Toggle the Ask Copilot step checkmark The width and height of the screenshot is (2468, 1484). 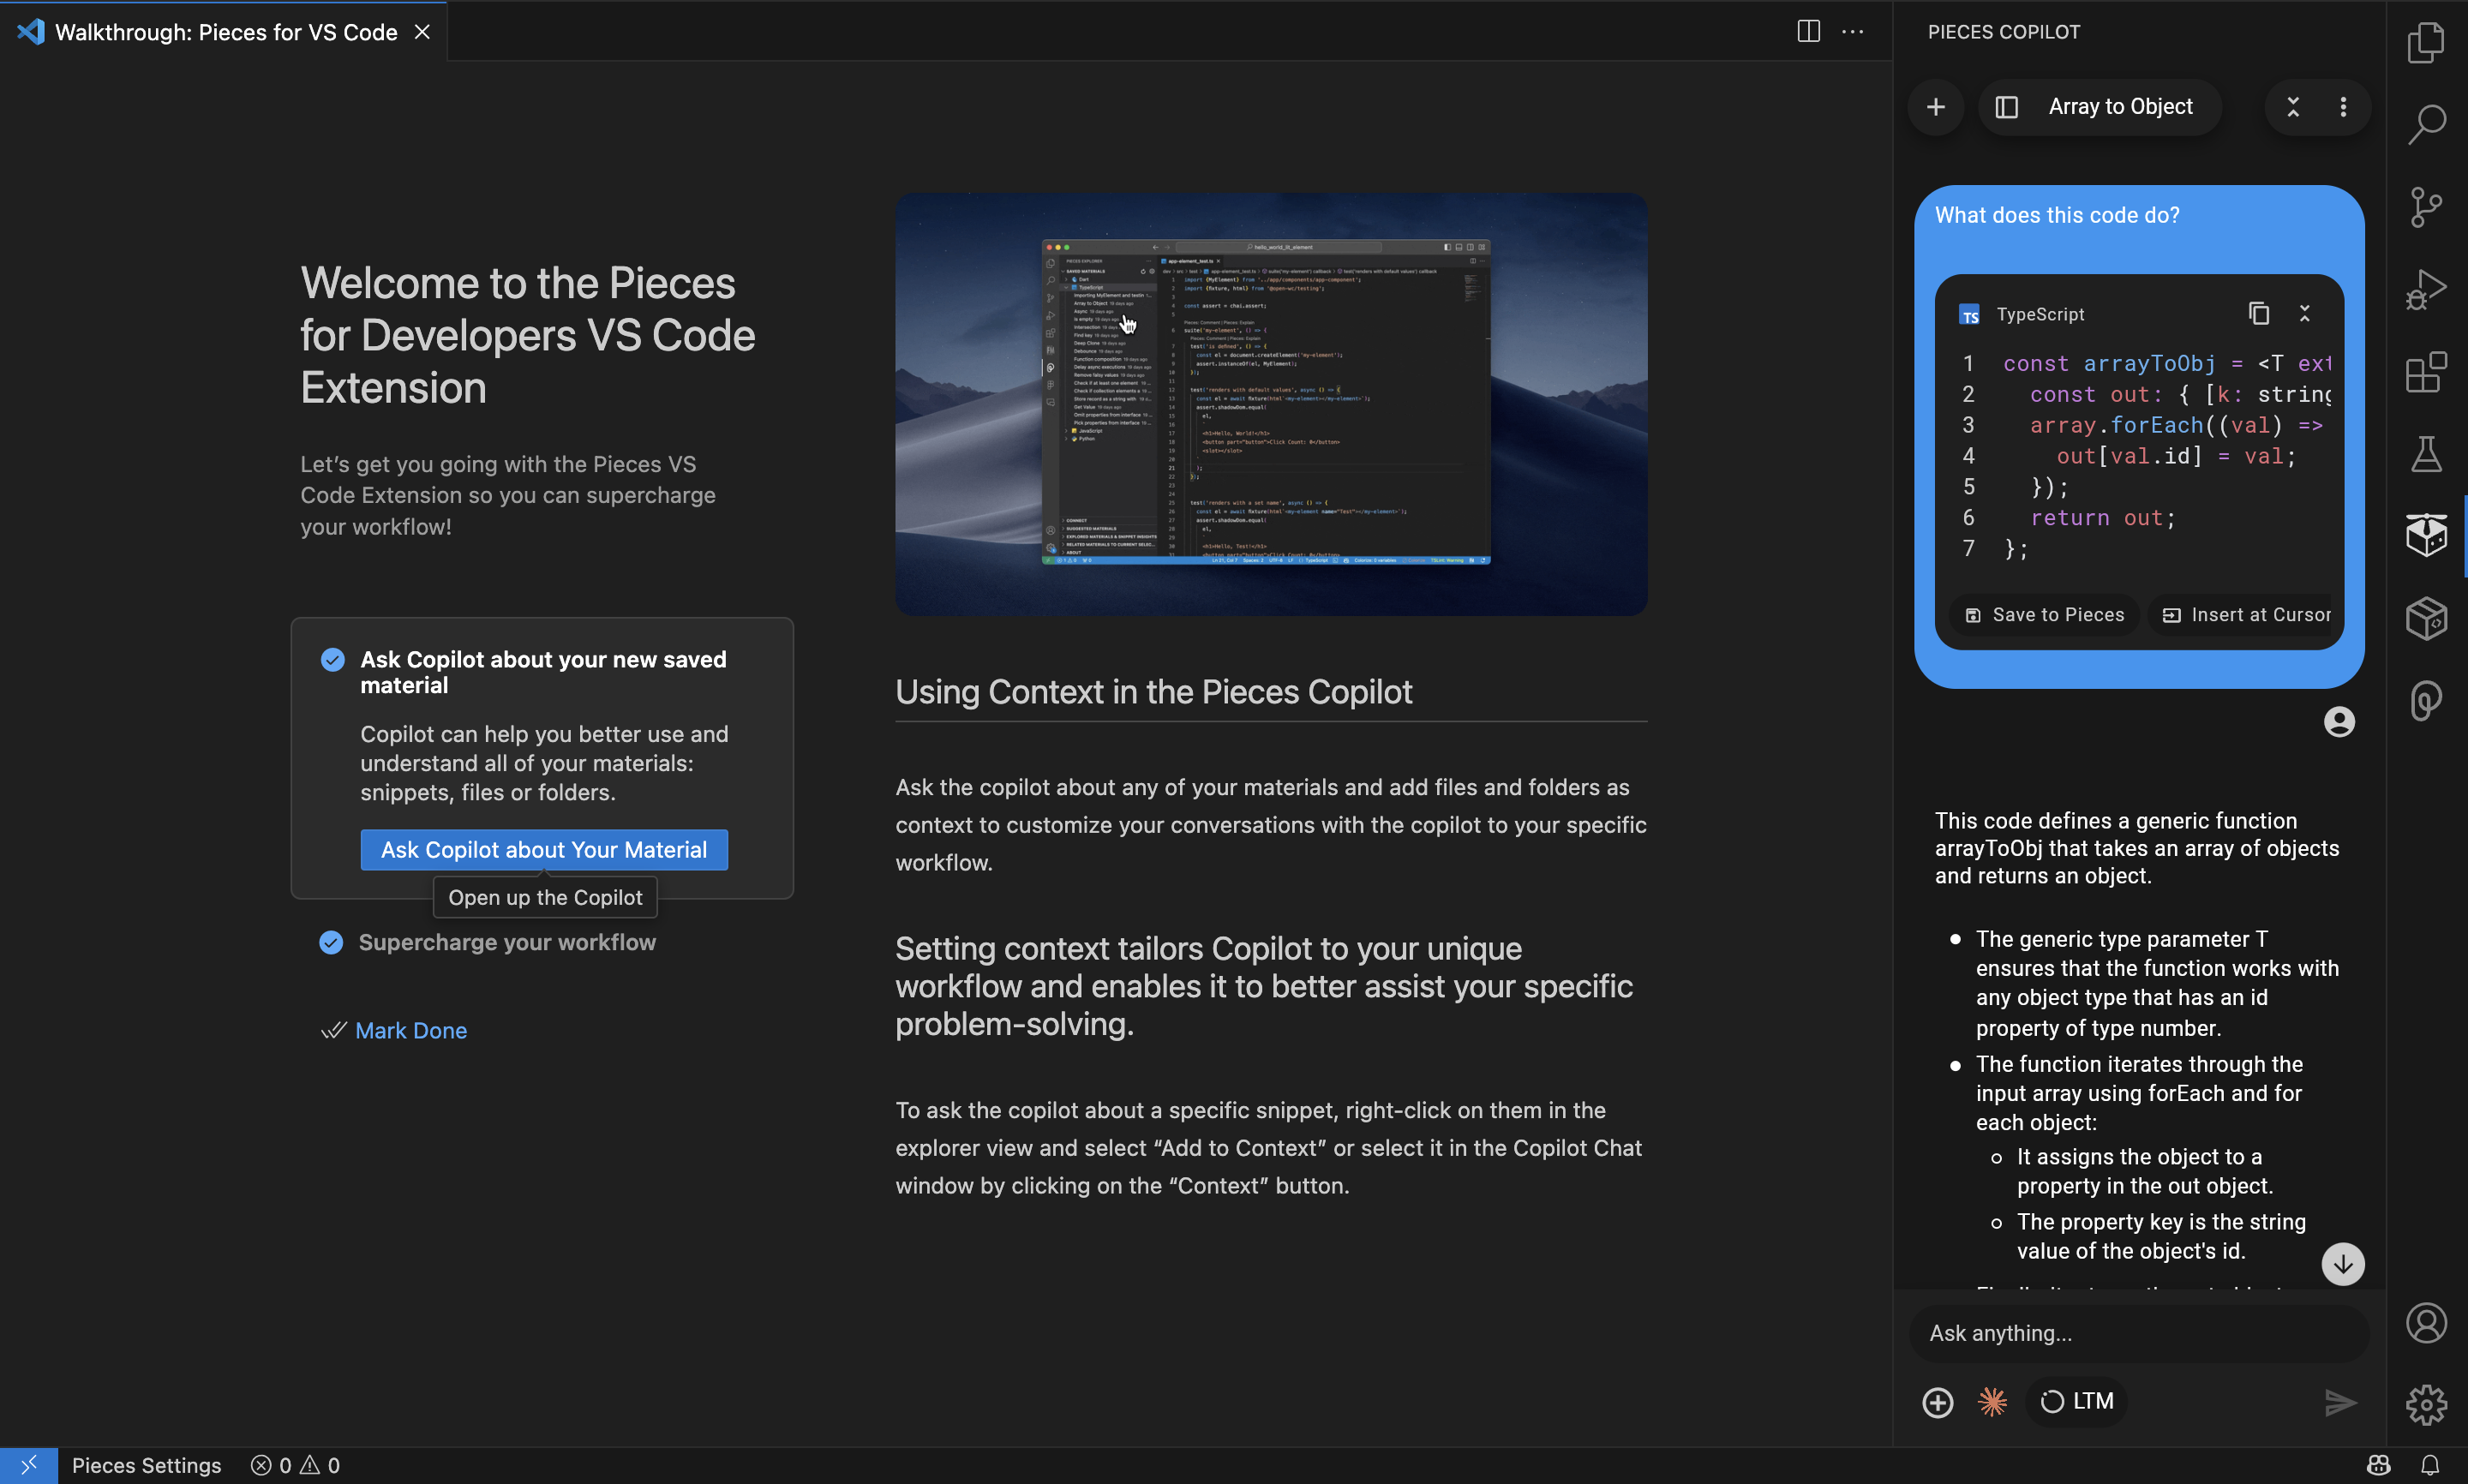tap(333, 660)
